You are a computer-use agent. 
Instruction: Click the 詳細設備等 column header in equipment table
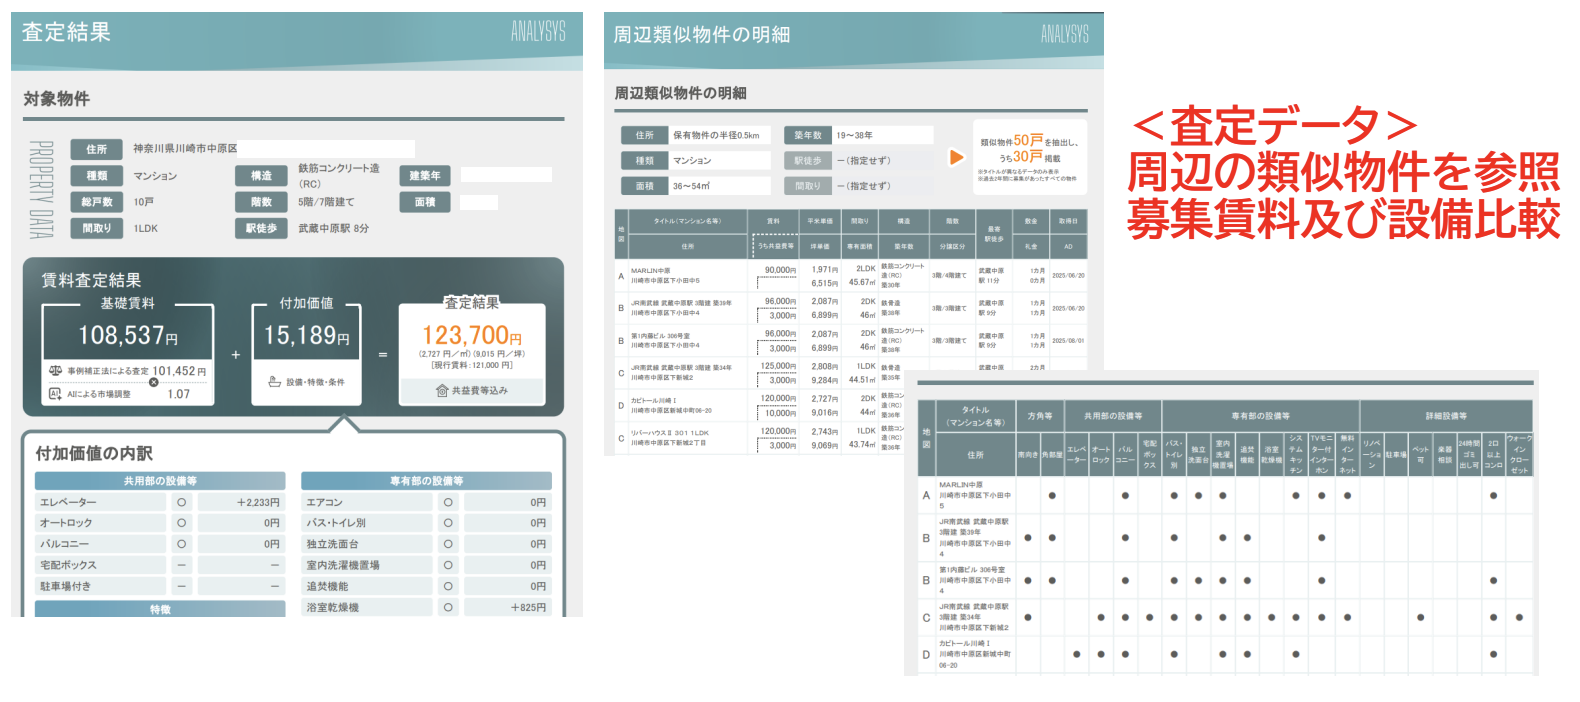pos(1446,416)
